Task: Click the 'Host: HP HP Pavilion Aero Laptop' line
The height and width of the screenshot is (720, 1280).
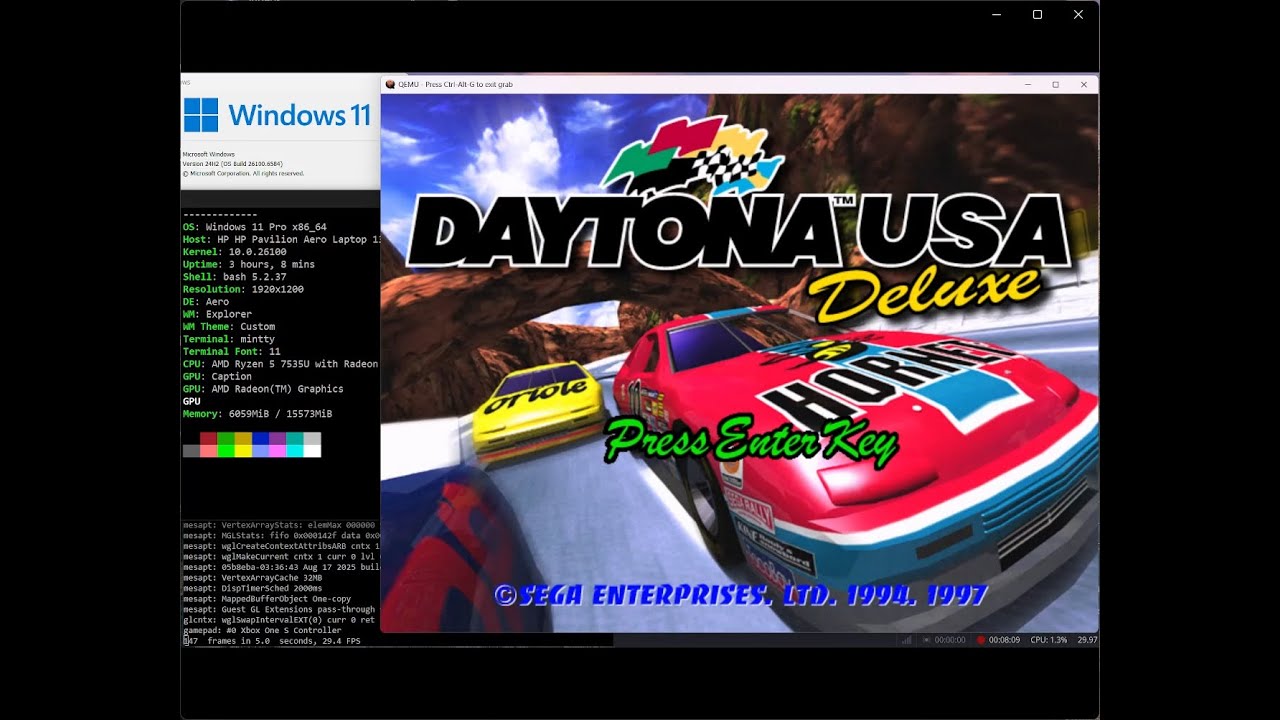Action: [x=281, y=240]
